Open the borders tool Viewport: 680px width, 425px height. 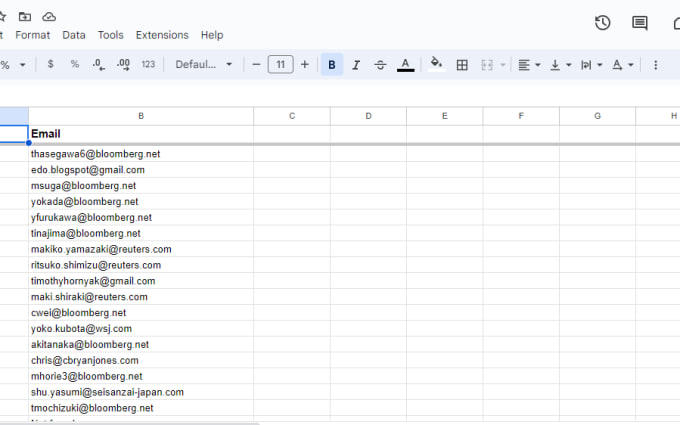pyautogui.click(x=462, y=65)
